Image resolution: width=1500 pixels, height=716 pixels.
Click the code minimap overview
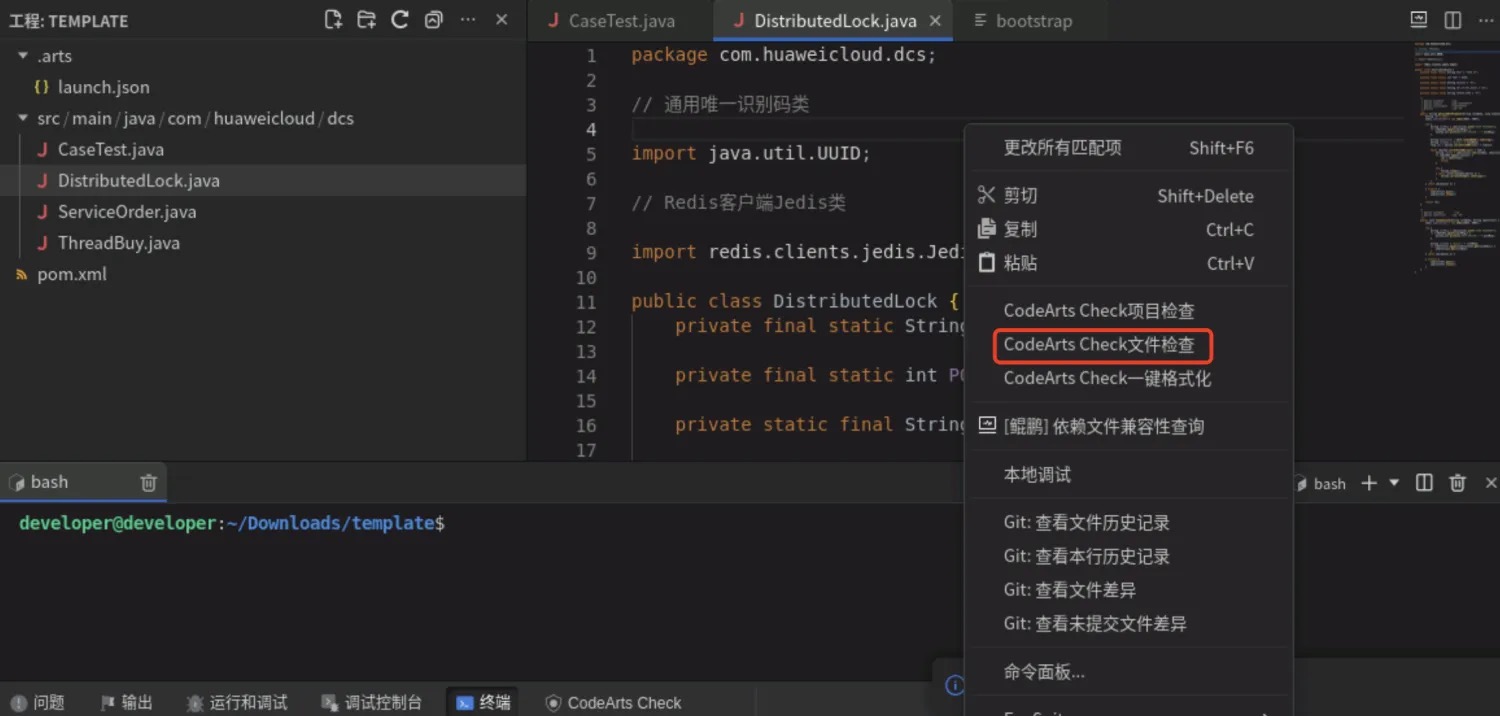tap(1455, 160)
